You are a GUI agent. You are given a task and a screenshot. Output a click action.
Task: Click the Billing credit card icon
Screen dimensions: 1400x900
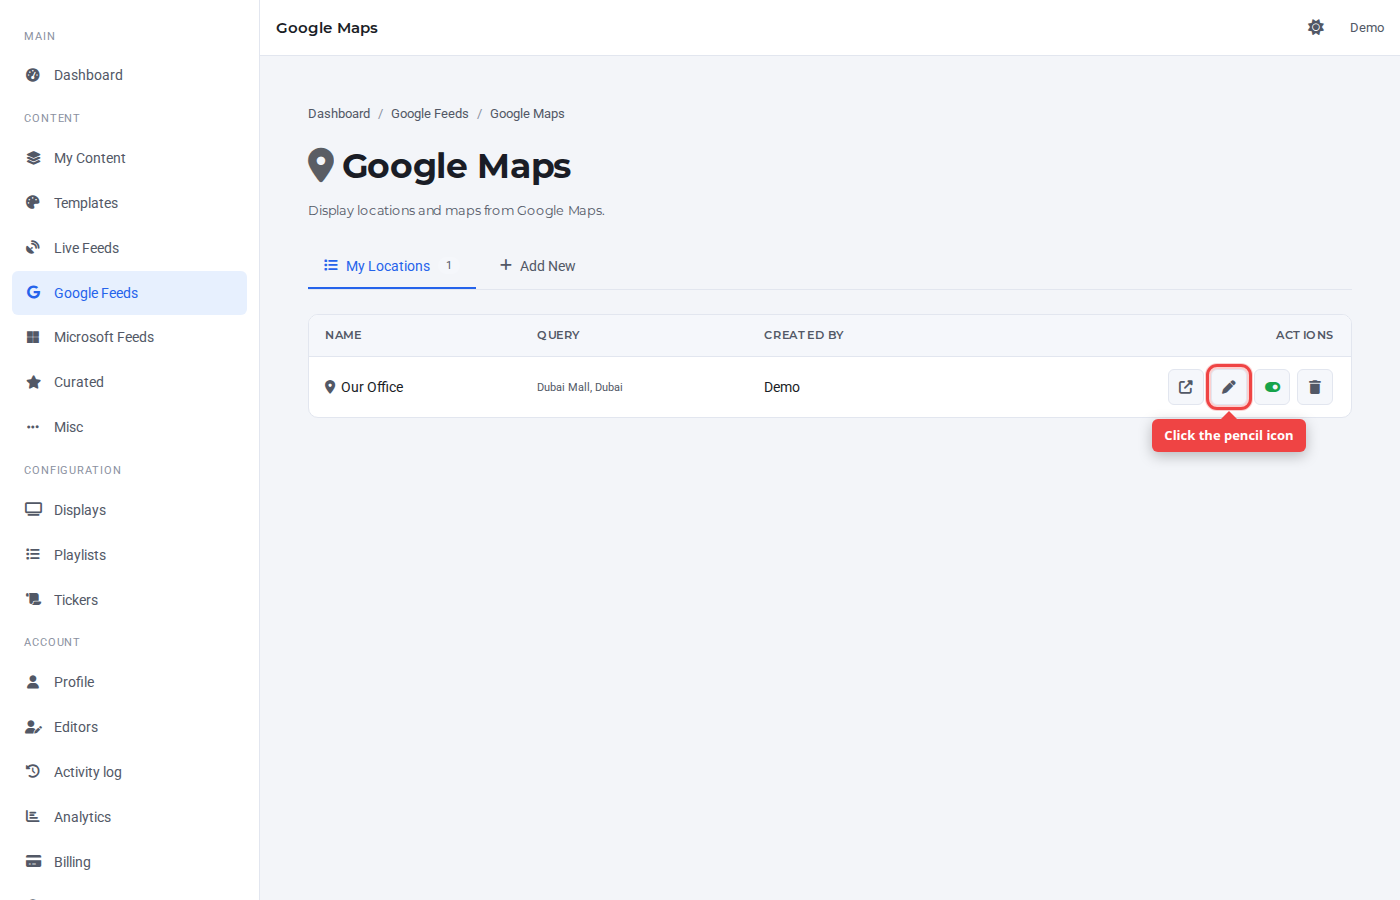coord(33,861)
